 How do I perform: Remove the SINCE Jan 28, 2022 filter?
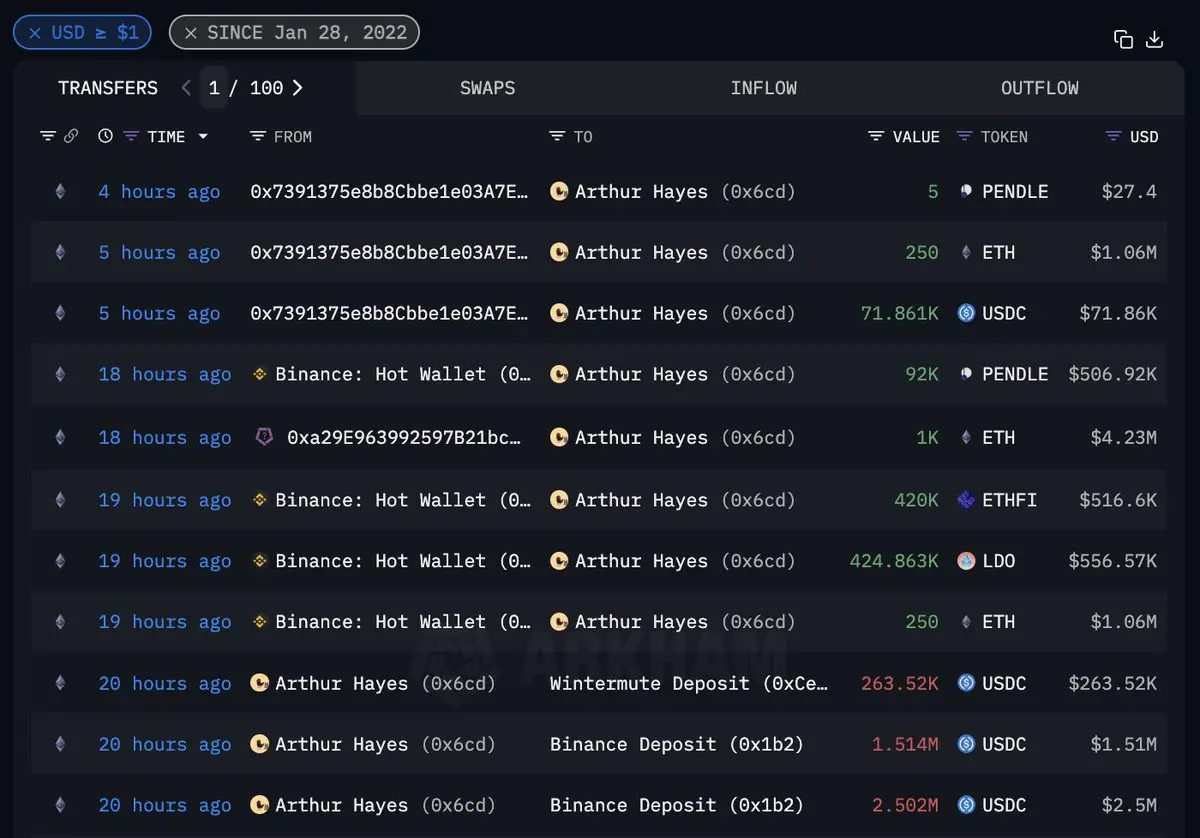point(191,33)
